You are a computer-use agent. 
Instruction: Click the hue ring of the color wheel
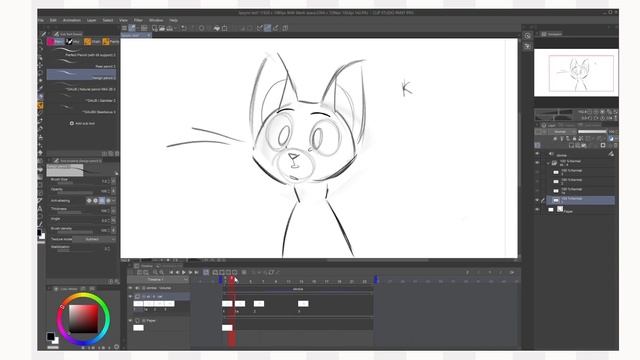tap(83, 296)
